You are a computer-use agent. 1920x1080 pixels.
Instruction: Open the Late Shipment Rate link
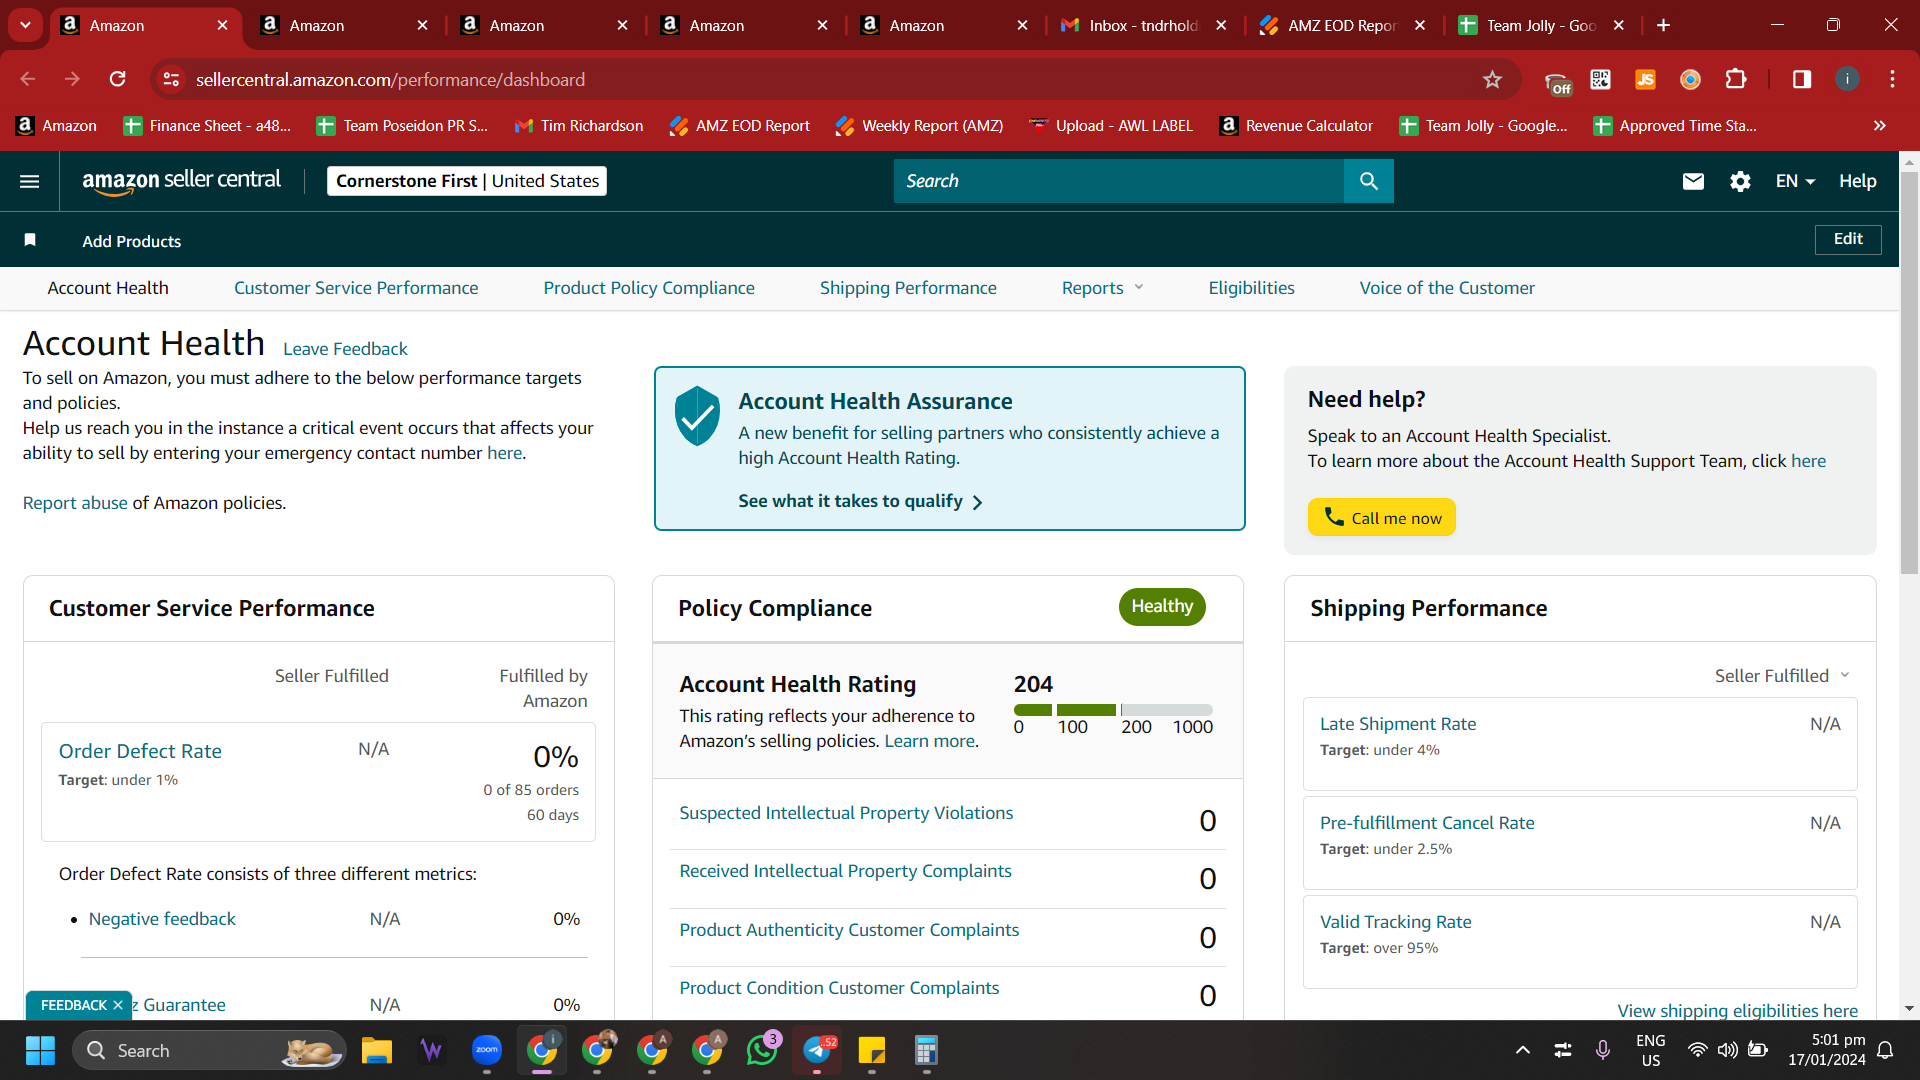[1397, 724]
